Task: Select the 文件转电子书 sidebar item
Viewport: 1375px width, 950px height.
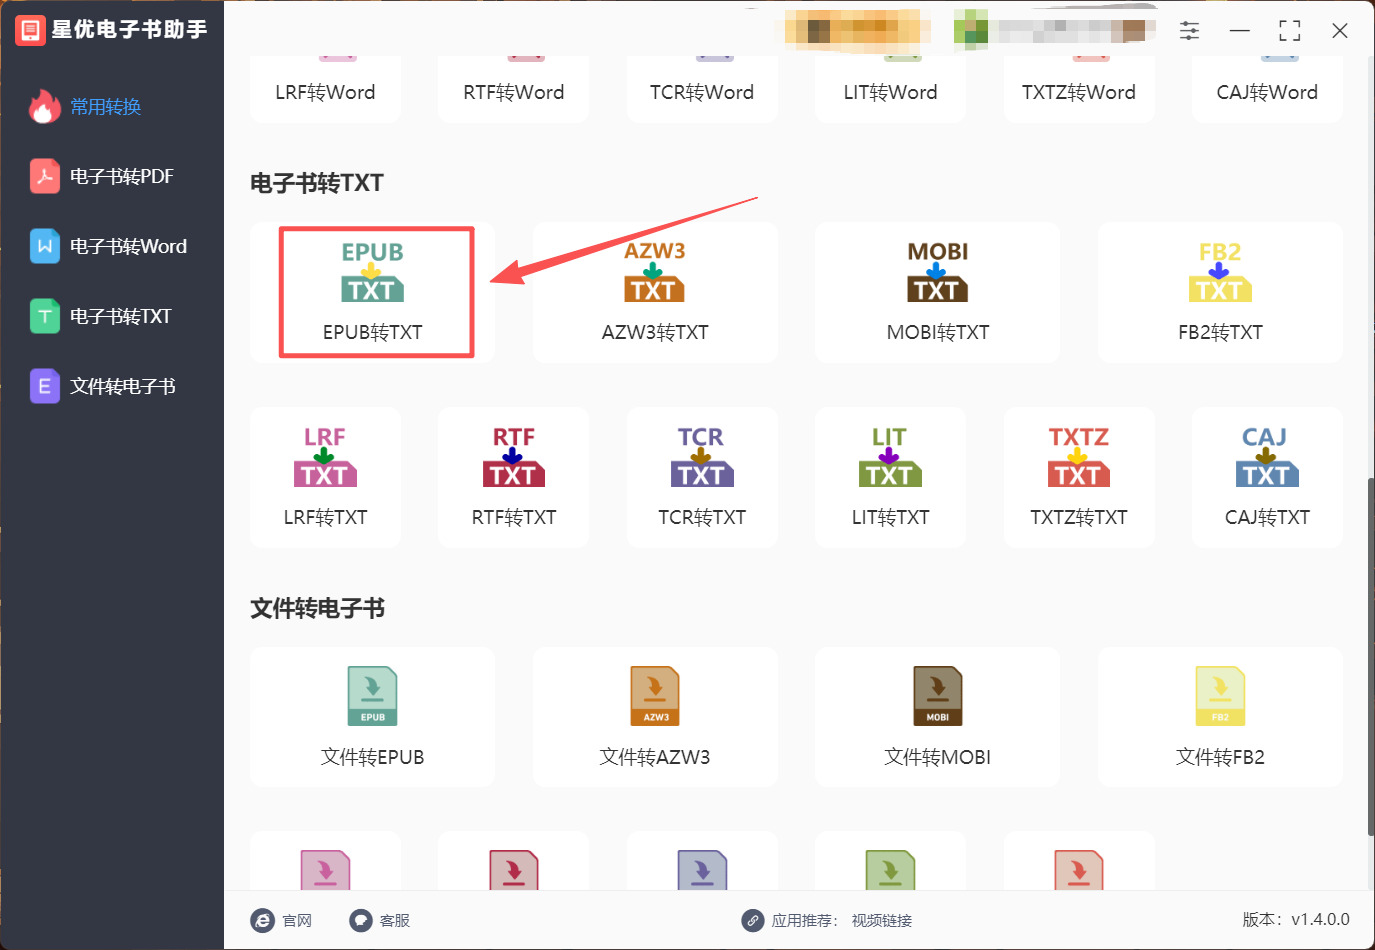Action: [112, 387]
